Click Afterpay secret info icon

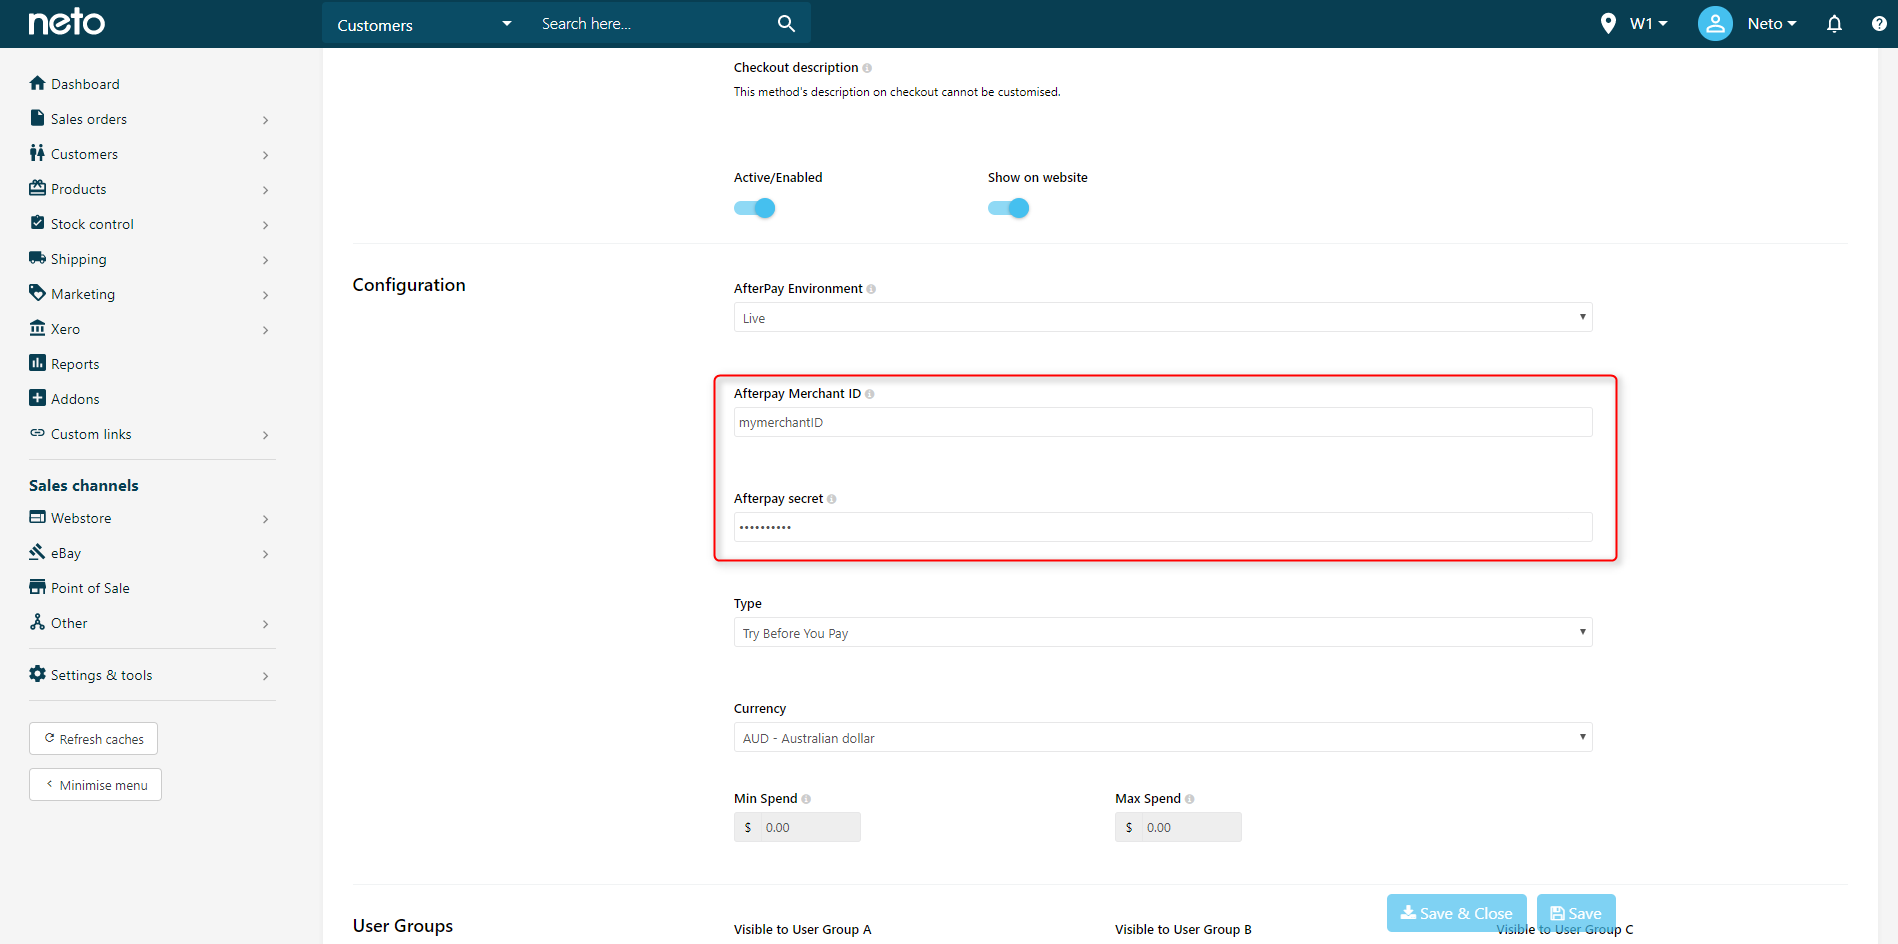[x=831, y=499]
